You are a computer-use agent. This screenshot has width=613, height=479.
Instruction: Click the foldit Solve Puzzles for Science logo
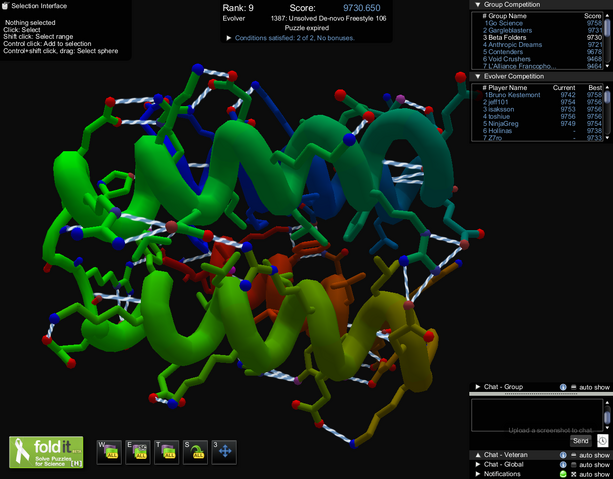46,452
